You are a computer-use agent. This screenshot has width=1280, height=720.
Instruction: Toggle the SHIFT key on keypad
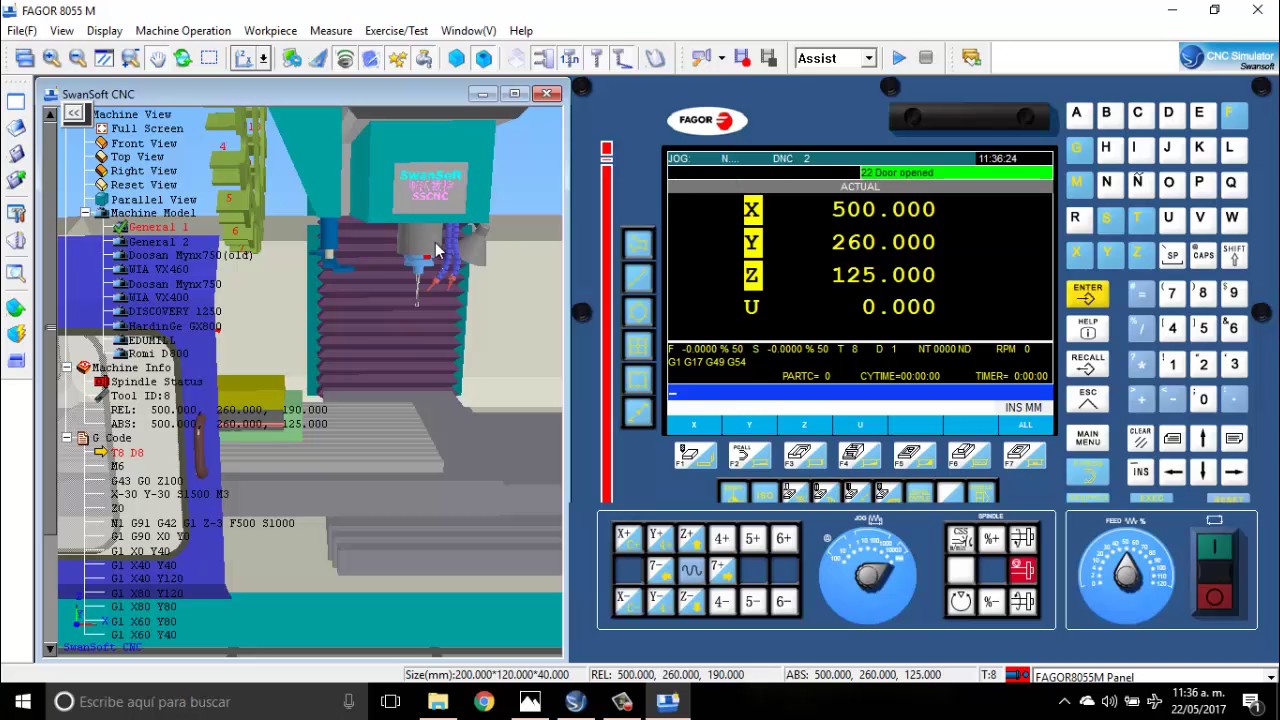pos(1233,255)
